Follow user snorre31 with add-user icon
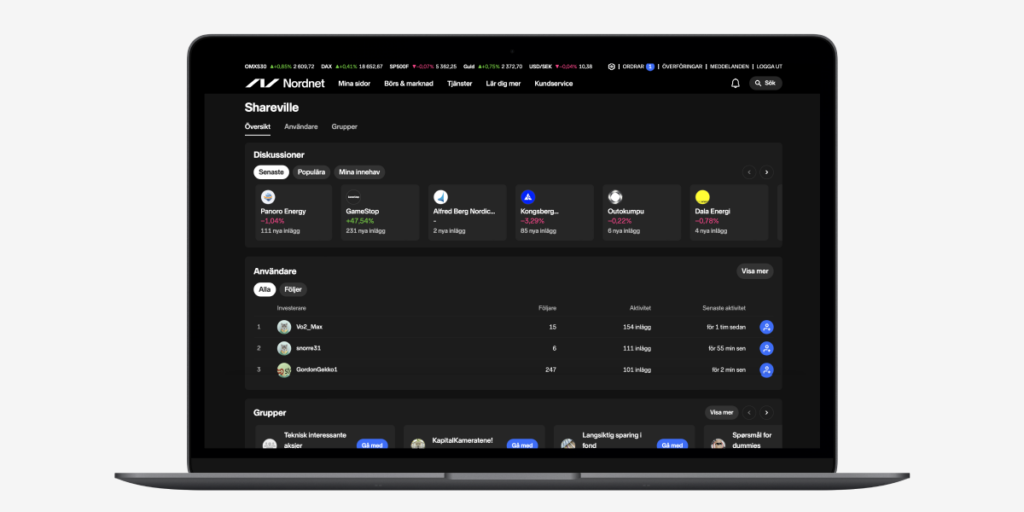 click(767, 349)
